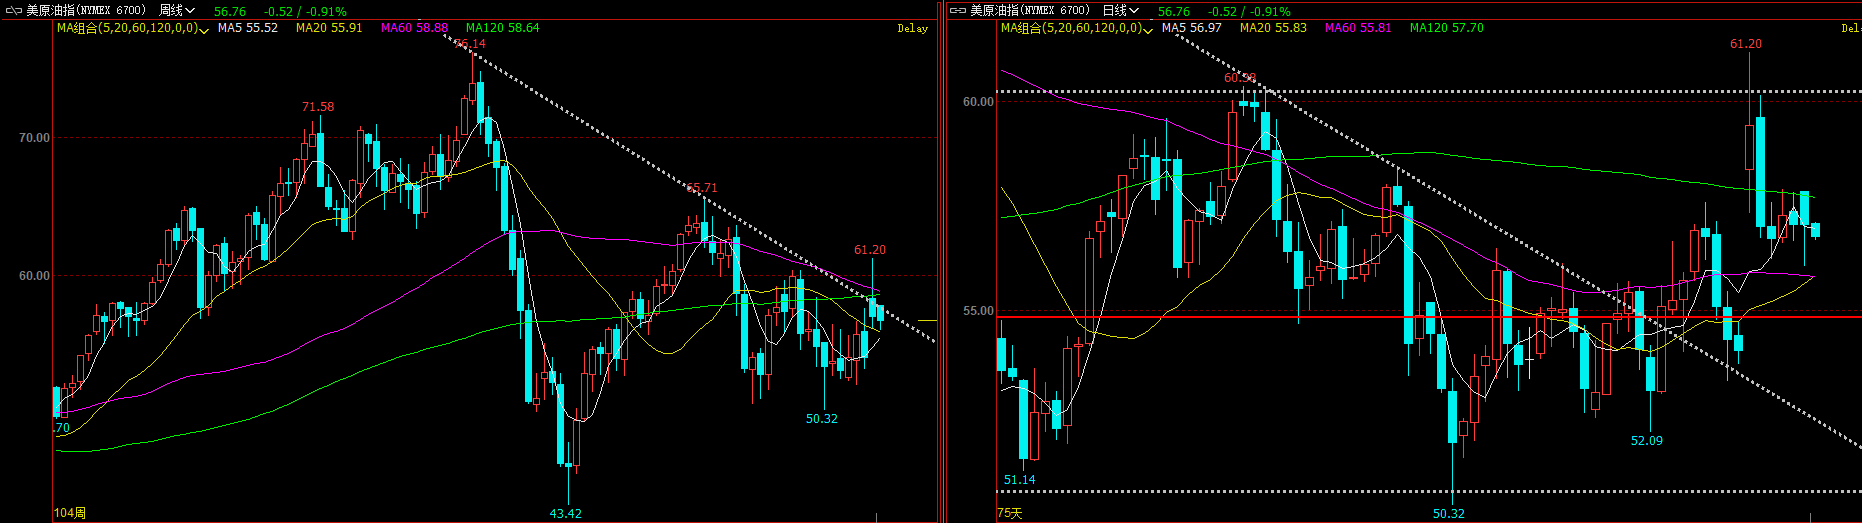Click the 104周 range label
1862x523 pixels.
click(70, 513)
